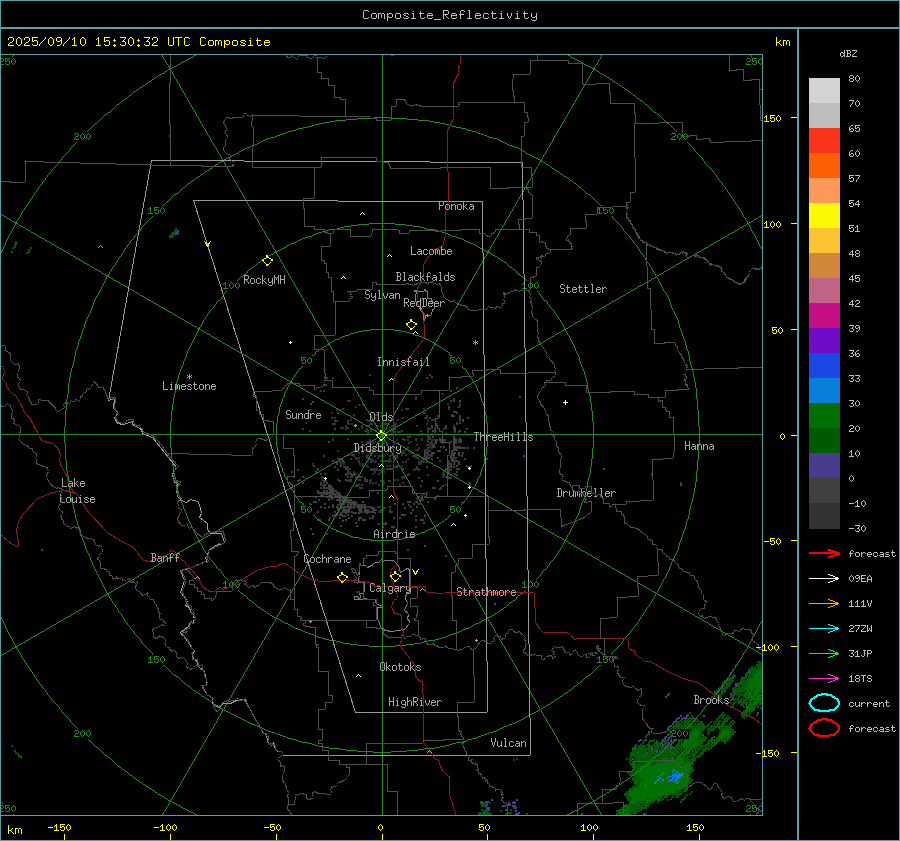Screen dimensions: 900x841
Task: Click the orange 111V arrow legend icon
Action: 824,603
